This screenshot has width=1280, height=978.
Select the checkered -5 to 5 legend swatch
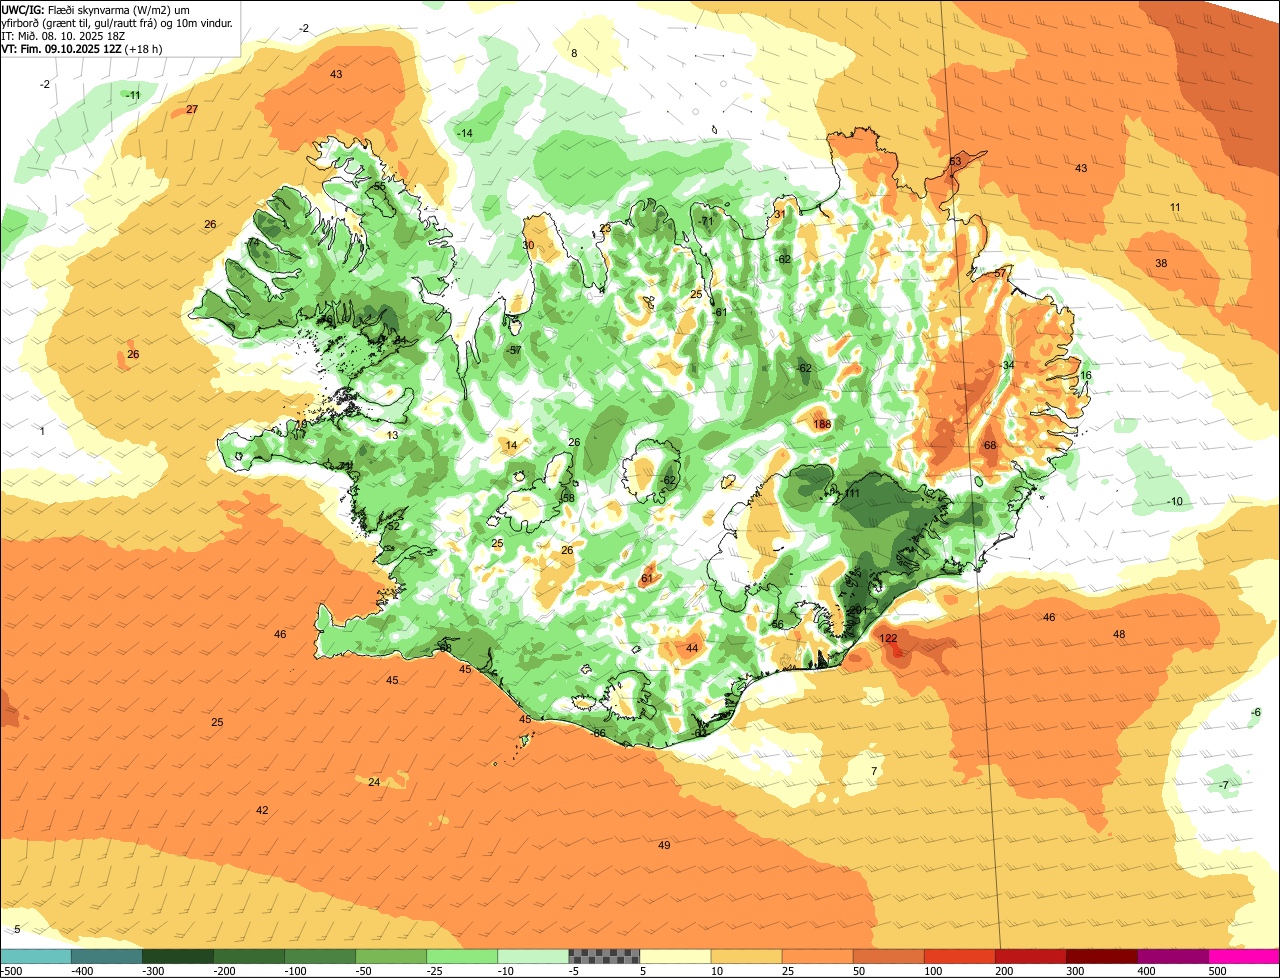click(603, 955)
